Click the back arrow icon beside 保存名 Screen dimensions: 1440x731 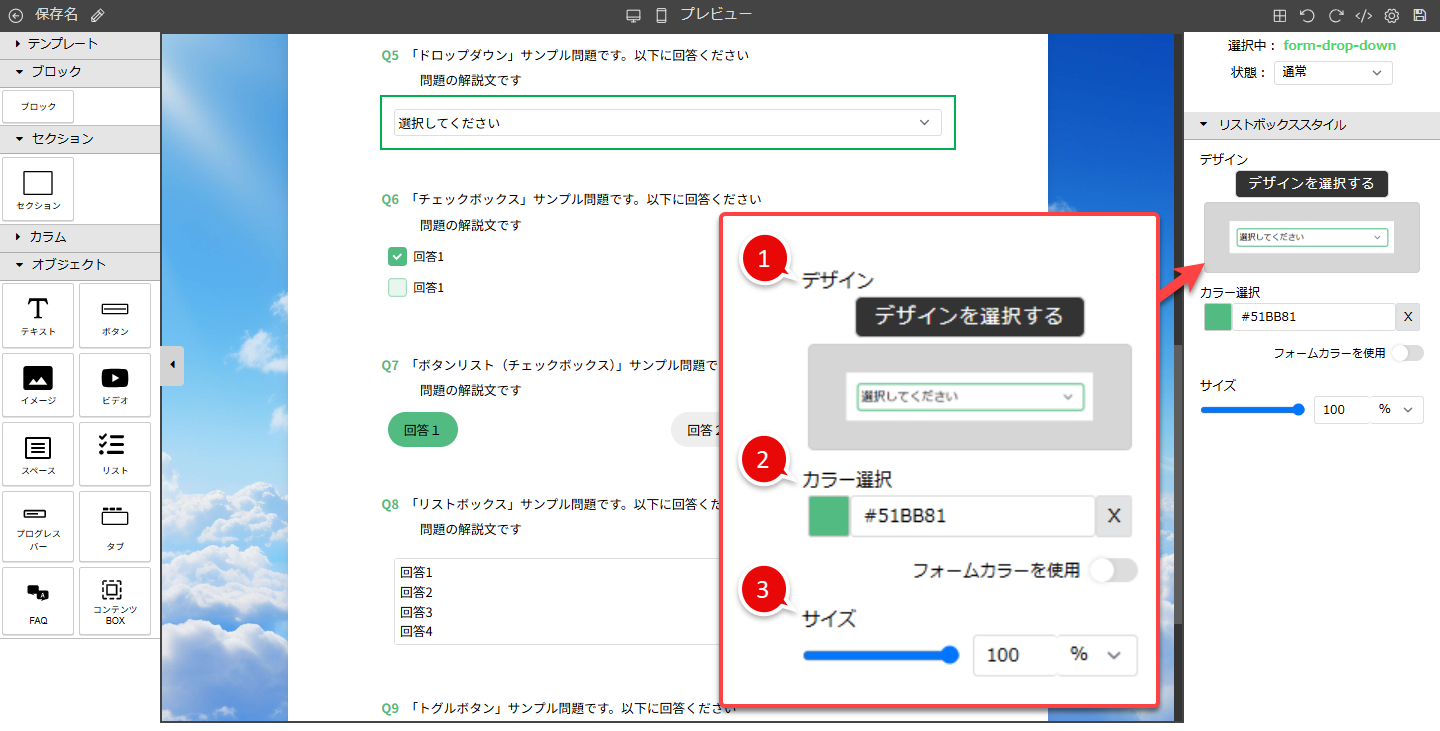click(x=15, y=15)
